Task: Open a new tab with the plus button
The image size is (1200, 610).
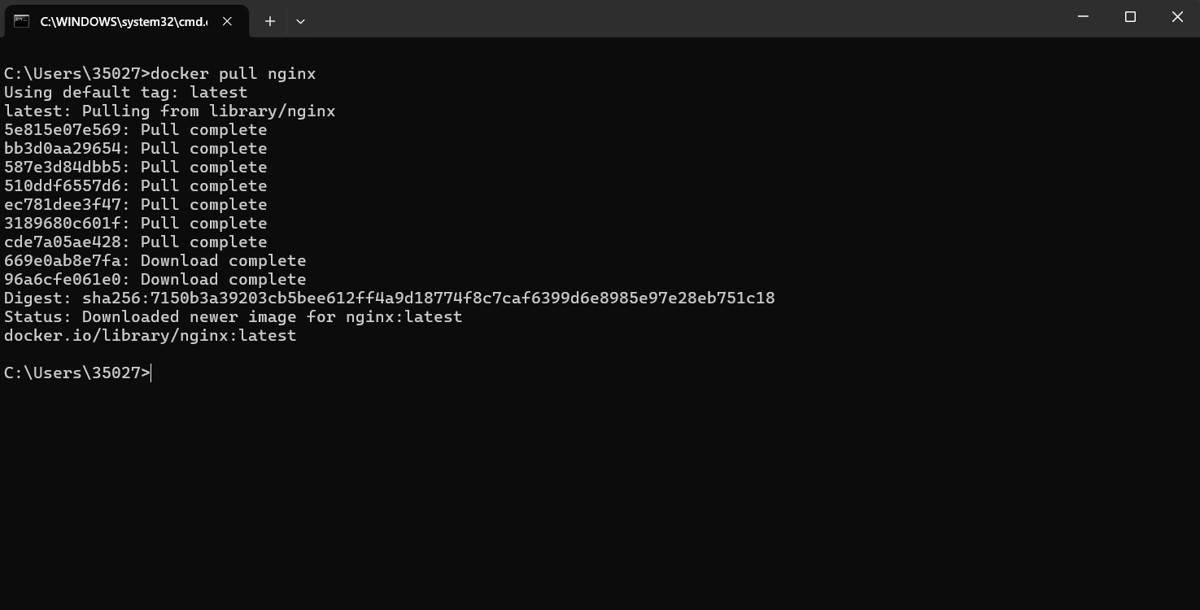Action: (x=270, y=21)
